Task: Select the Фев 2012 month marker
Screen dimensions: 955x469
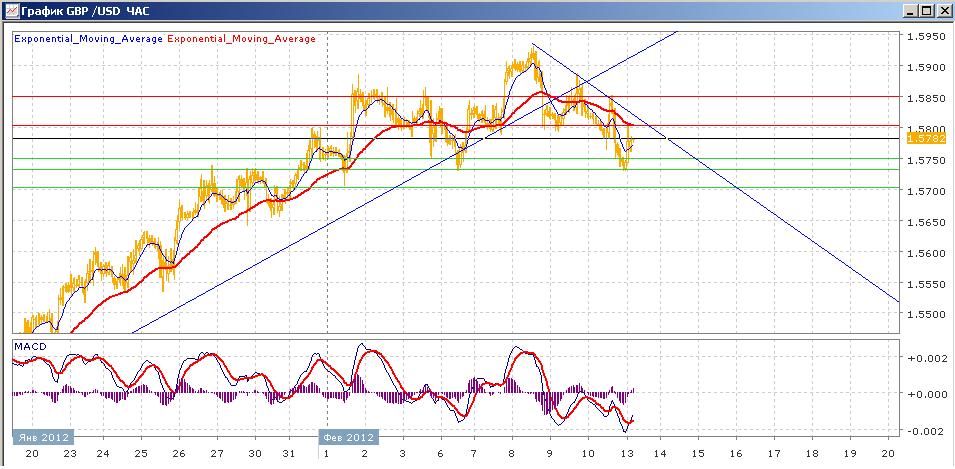Action: pyautogui.click(x=348, y=437)
